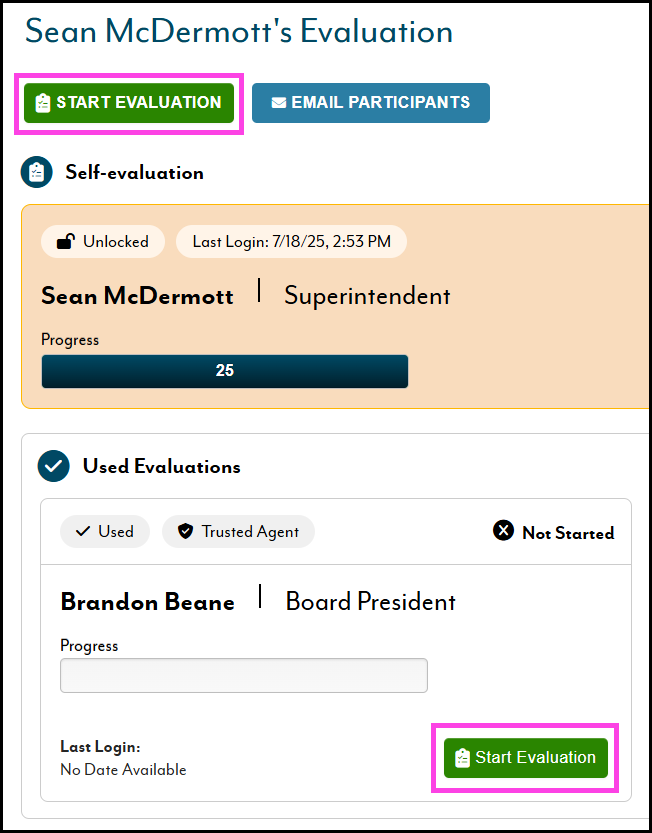Click the open padlock Unlocked icon
Viewport: 652px width, 833px height.
pyautogui.click(x=66, y=241)
